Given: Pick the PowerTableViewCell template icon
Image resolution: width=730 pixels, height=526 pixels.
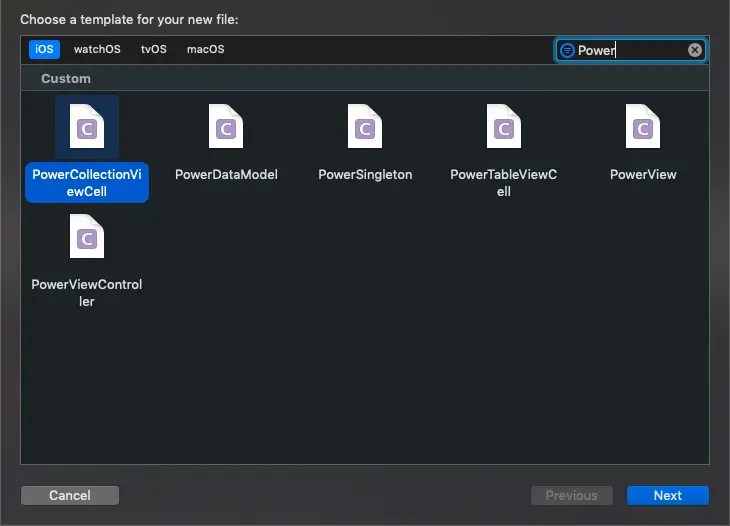Looking at the screenshot, I should tap(504, 126).
